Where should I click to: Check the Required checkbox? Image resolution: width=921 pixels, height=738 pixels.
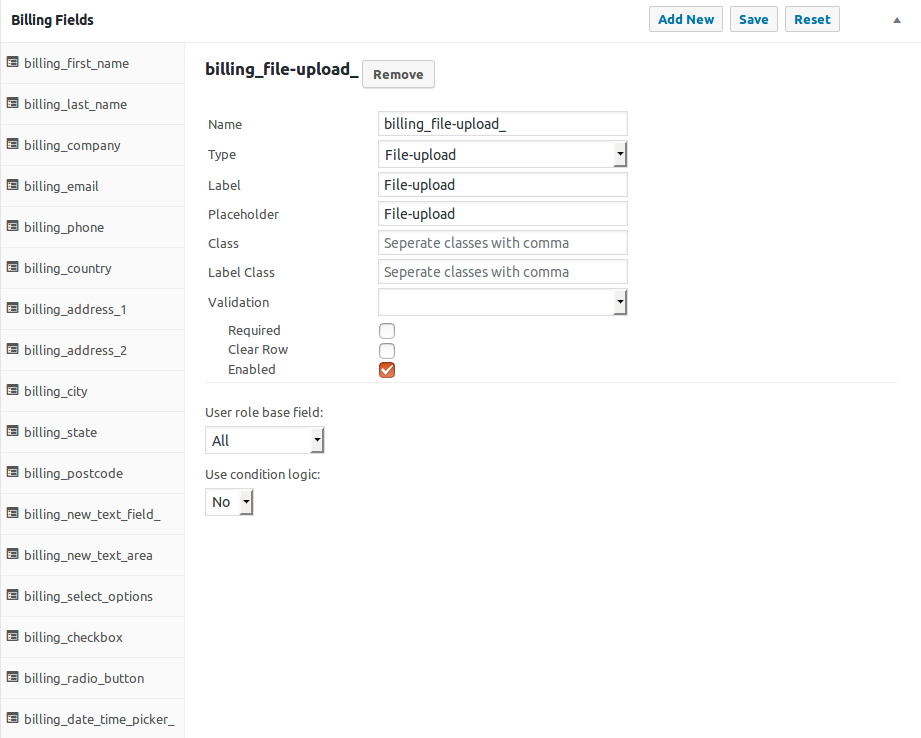coord(387,331)
